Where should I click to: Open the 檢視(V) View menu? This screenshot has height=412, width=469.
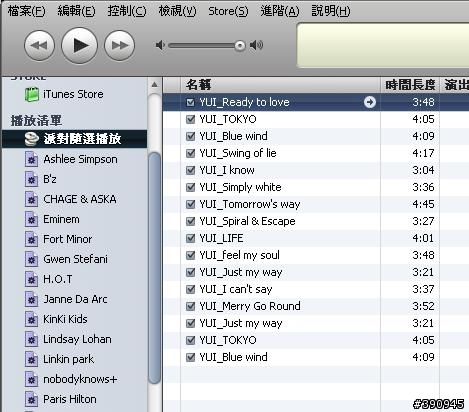point(177,11)
